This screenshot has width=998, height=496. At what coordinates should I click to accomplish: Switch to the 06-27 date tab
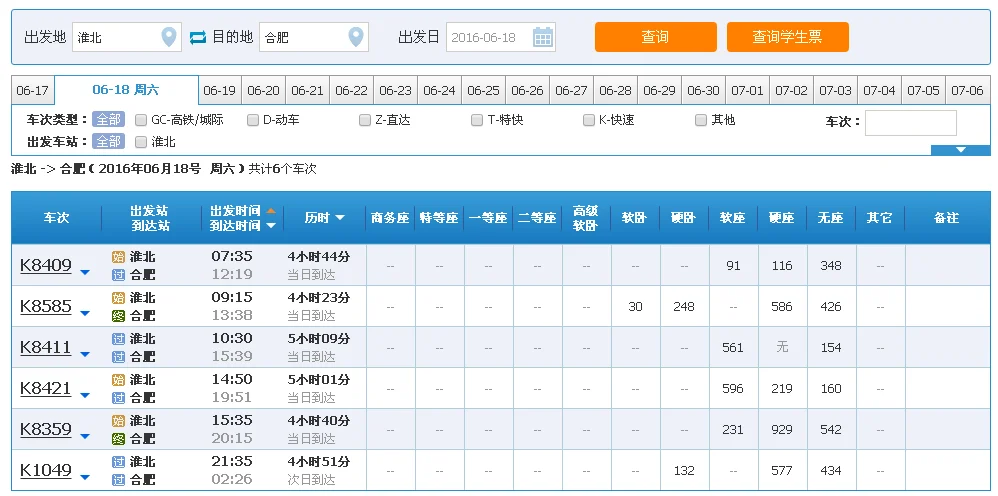572,90
